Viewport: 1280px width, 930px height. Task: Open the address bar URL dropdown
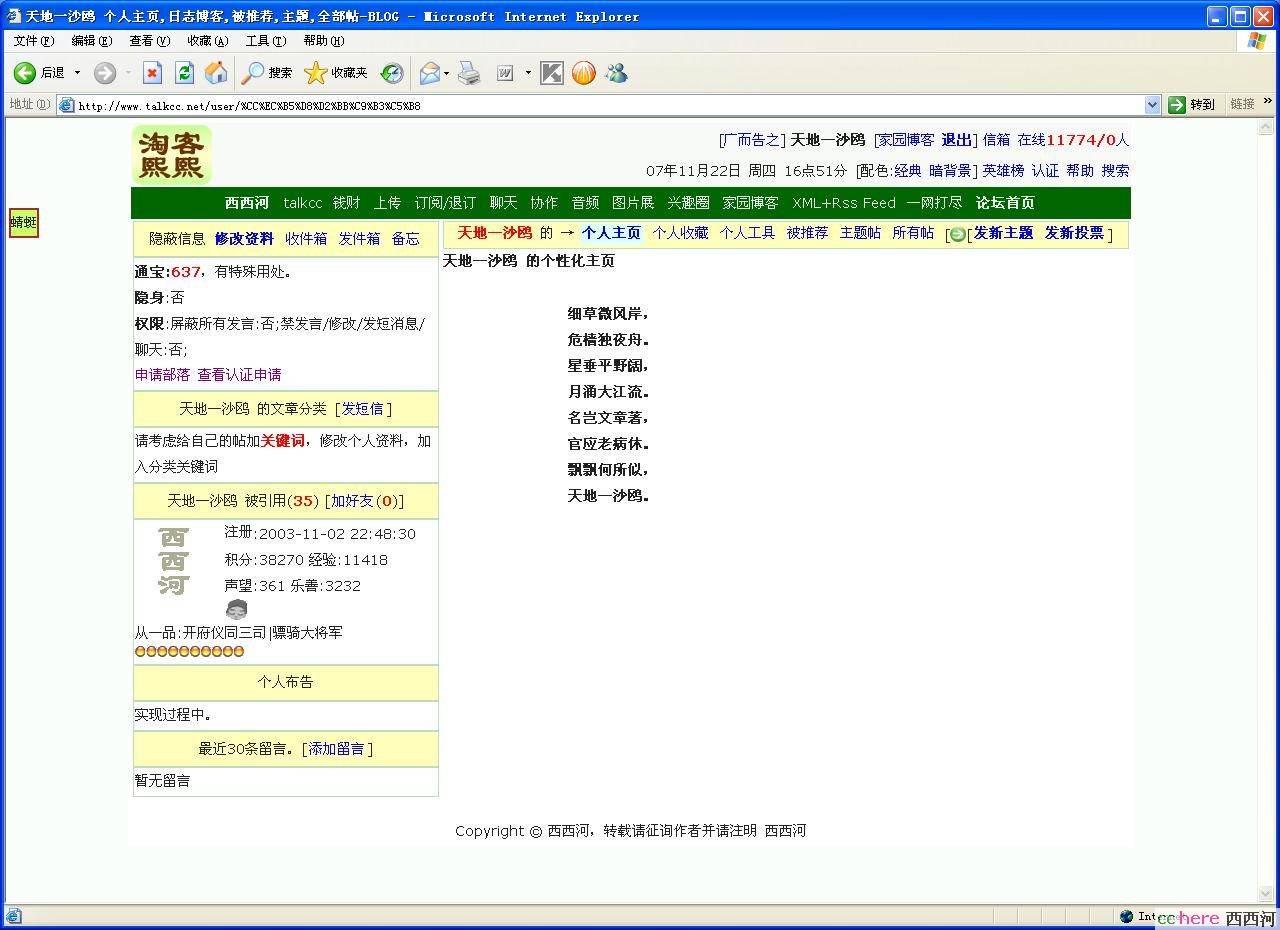[x=1152, y=105]
